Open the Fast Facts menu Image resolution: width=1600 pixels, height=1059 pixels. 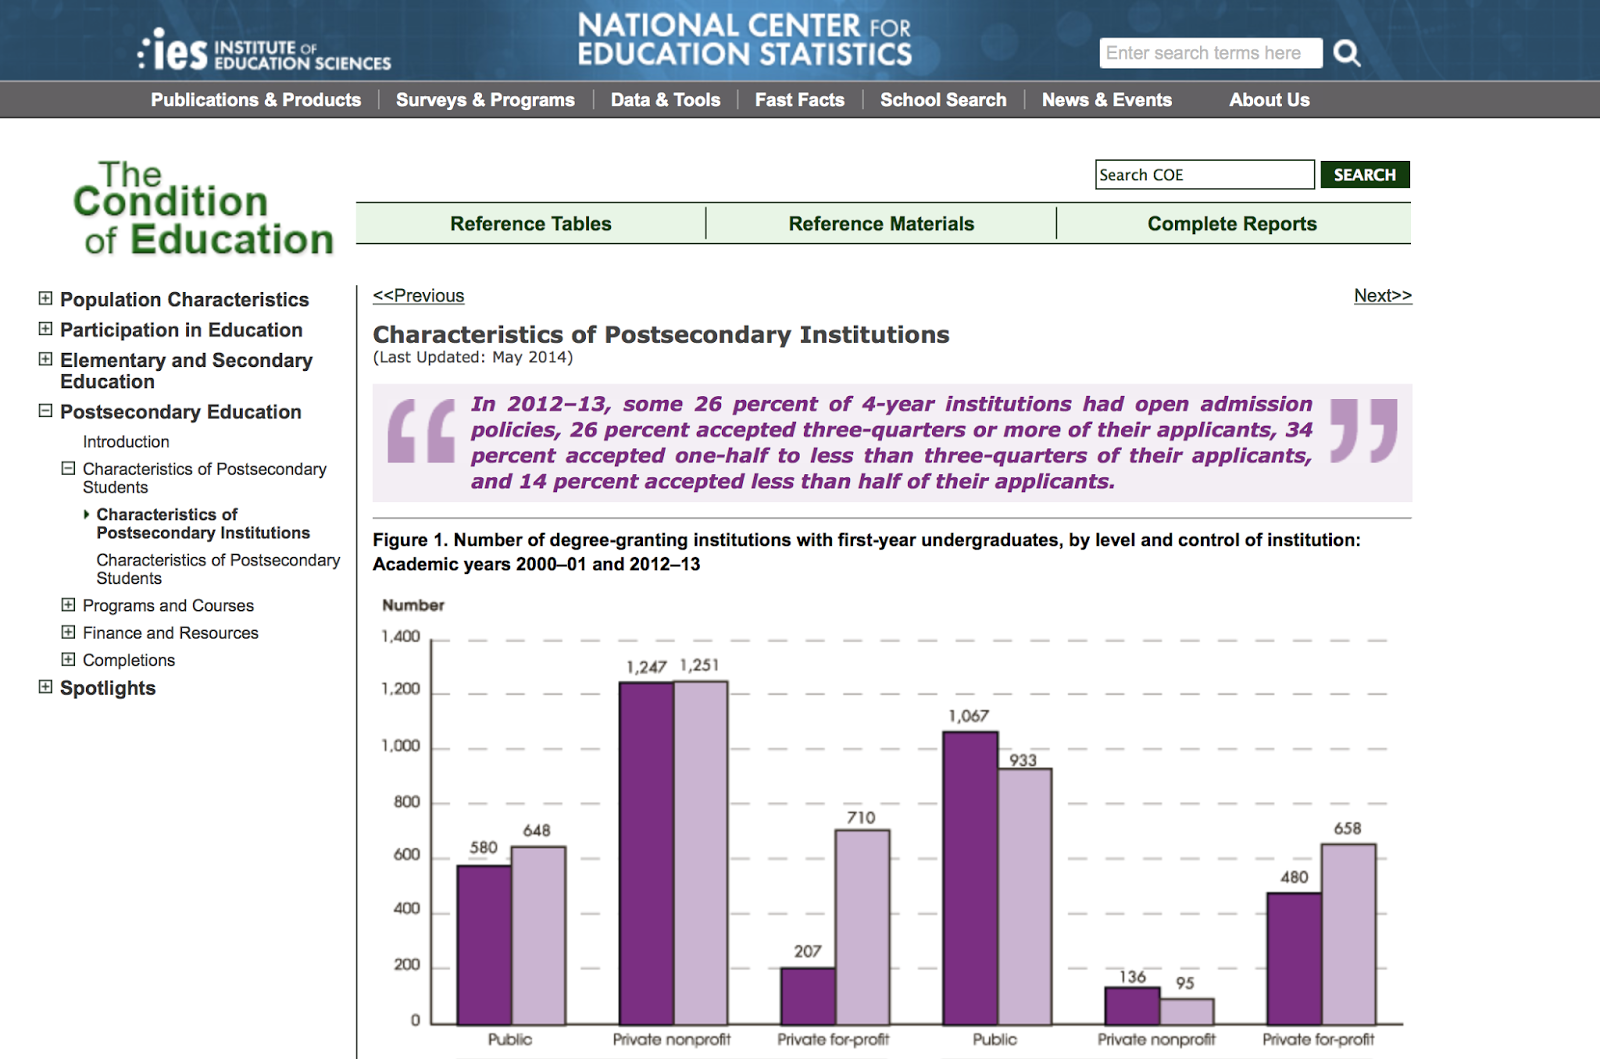coord(800,100)
